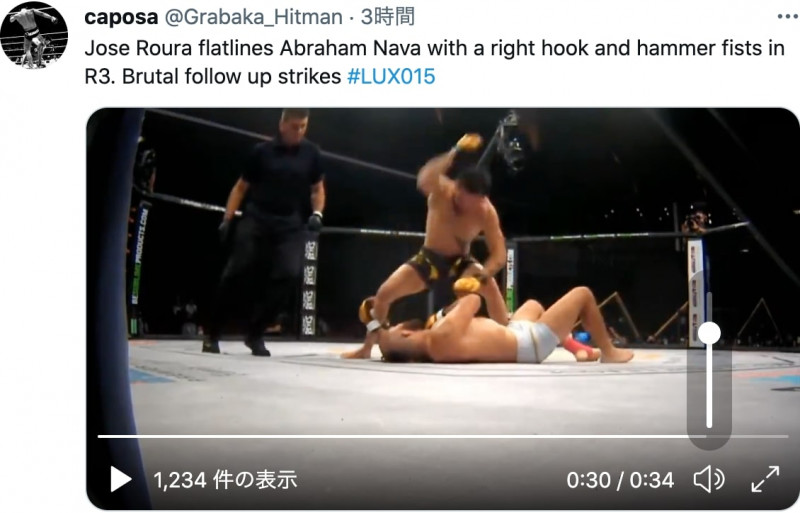800x513 pixels.
Task: Seek to the start of the video progress bar
Action: pyautogui.click(x=101, y=436)
